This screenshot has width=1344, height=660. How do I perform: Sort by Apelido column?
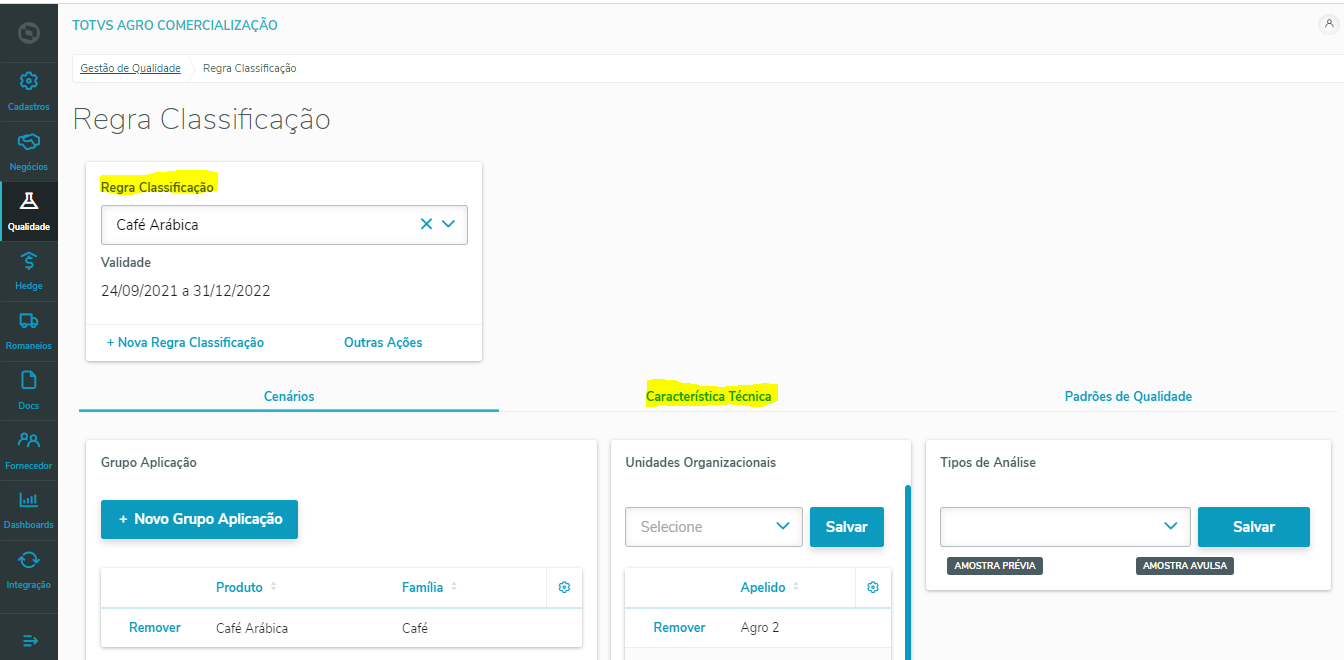769,587
